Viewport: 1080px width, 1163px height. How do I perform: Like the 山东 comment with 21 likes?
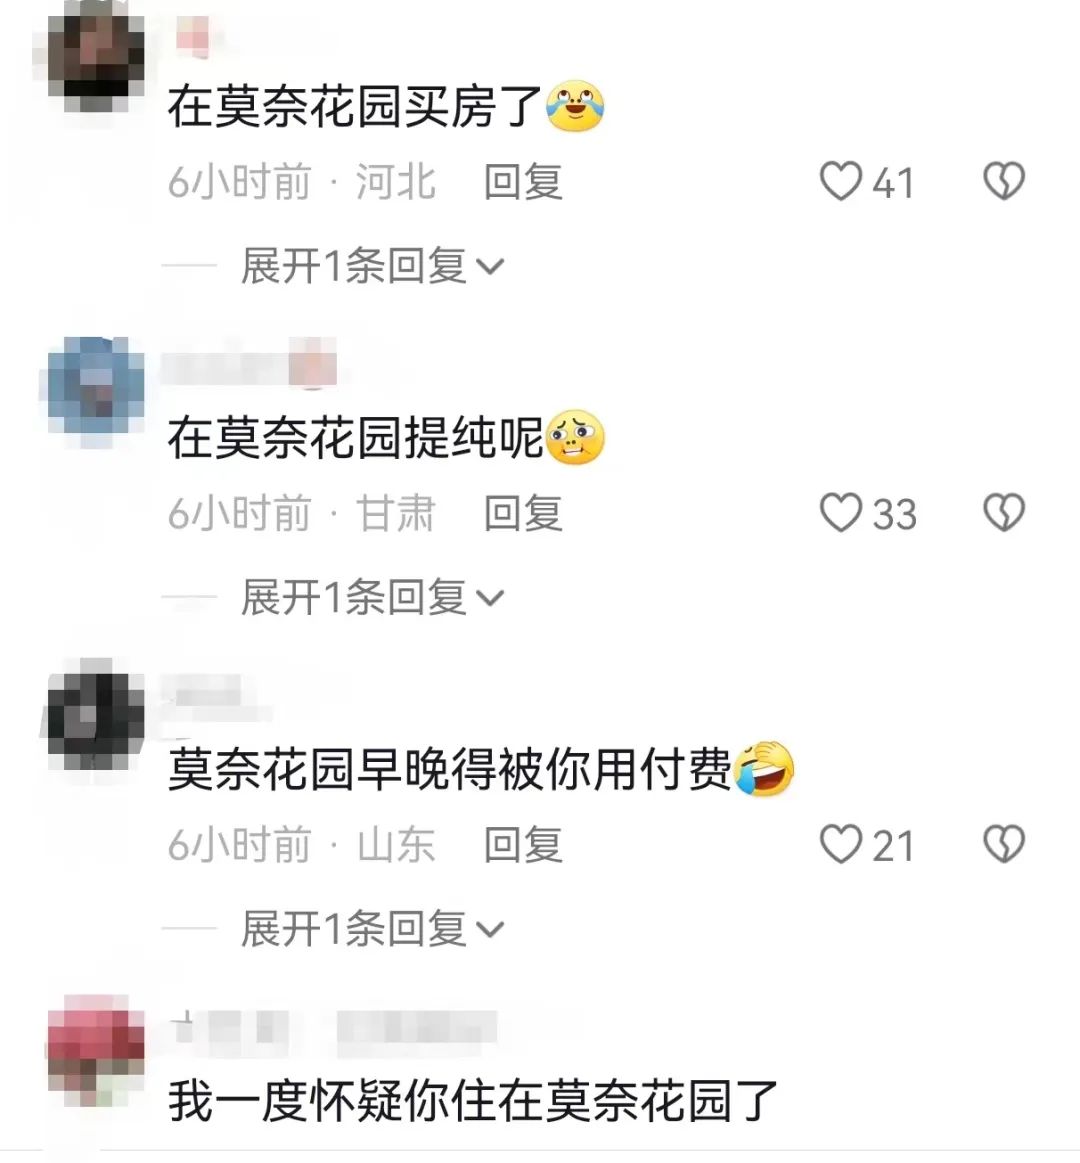841,845
